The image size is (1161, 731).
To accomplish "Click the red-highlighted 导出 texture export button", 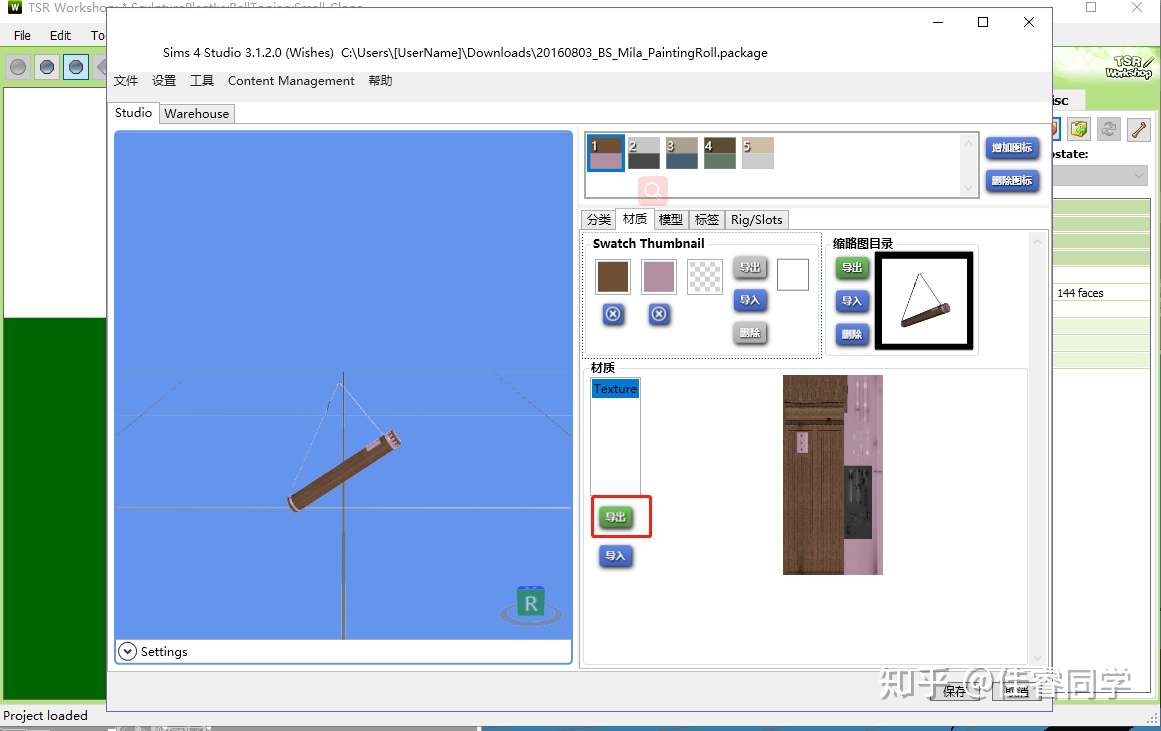I will point(621,517).
